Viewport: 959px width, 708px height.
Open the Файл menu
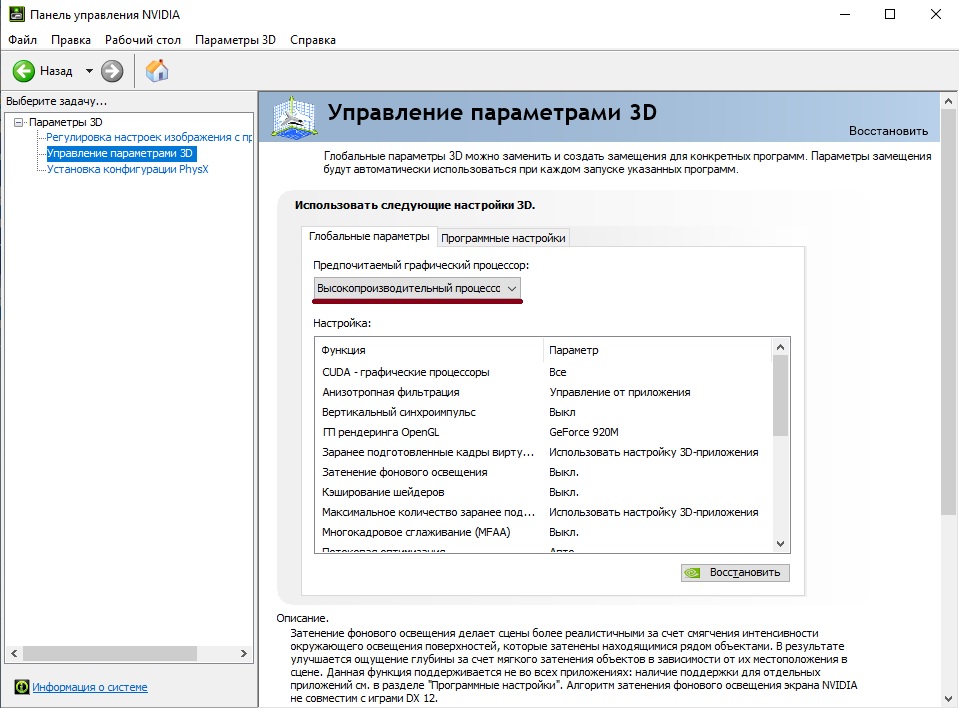(23, 40)
